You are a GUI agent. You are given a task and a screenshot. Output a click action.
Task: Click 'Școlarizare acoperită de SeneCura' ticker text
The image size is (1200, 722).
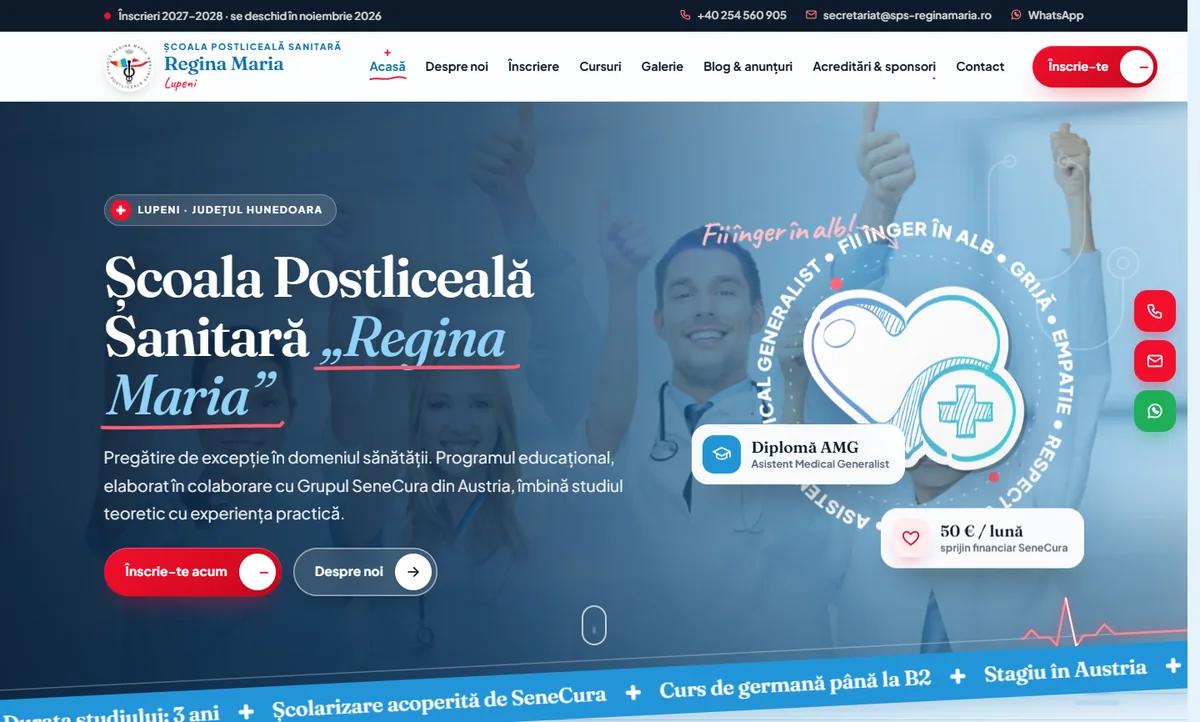click(439, 702)
